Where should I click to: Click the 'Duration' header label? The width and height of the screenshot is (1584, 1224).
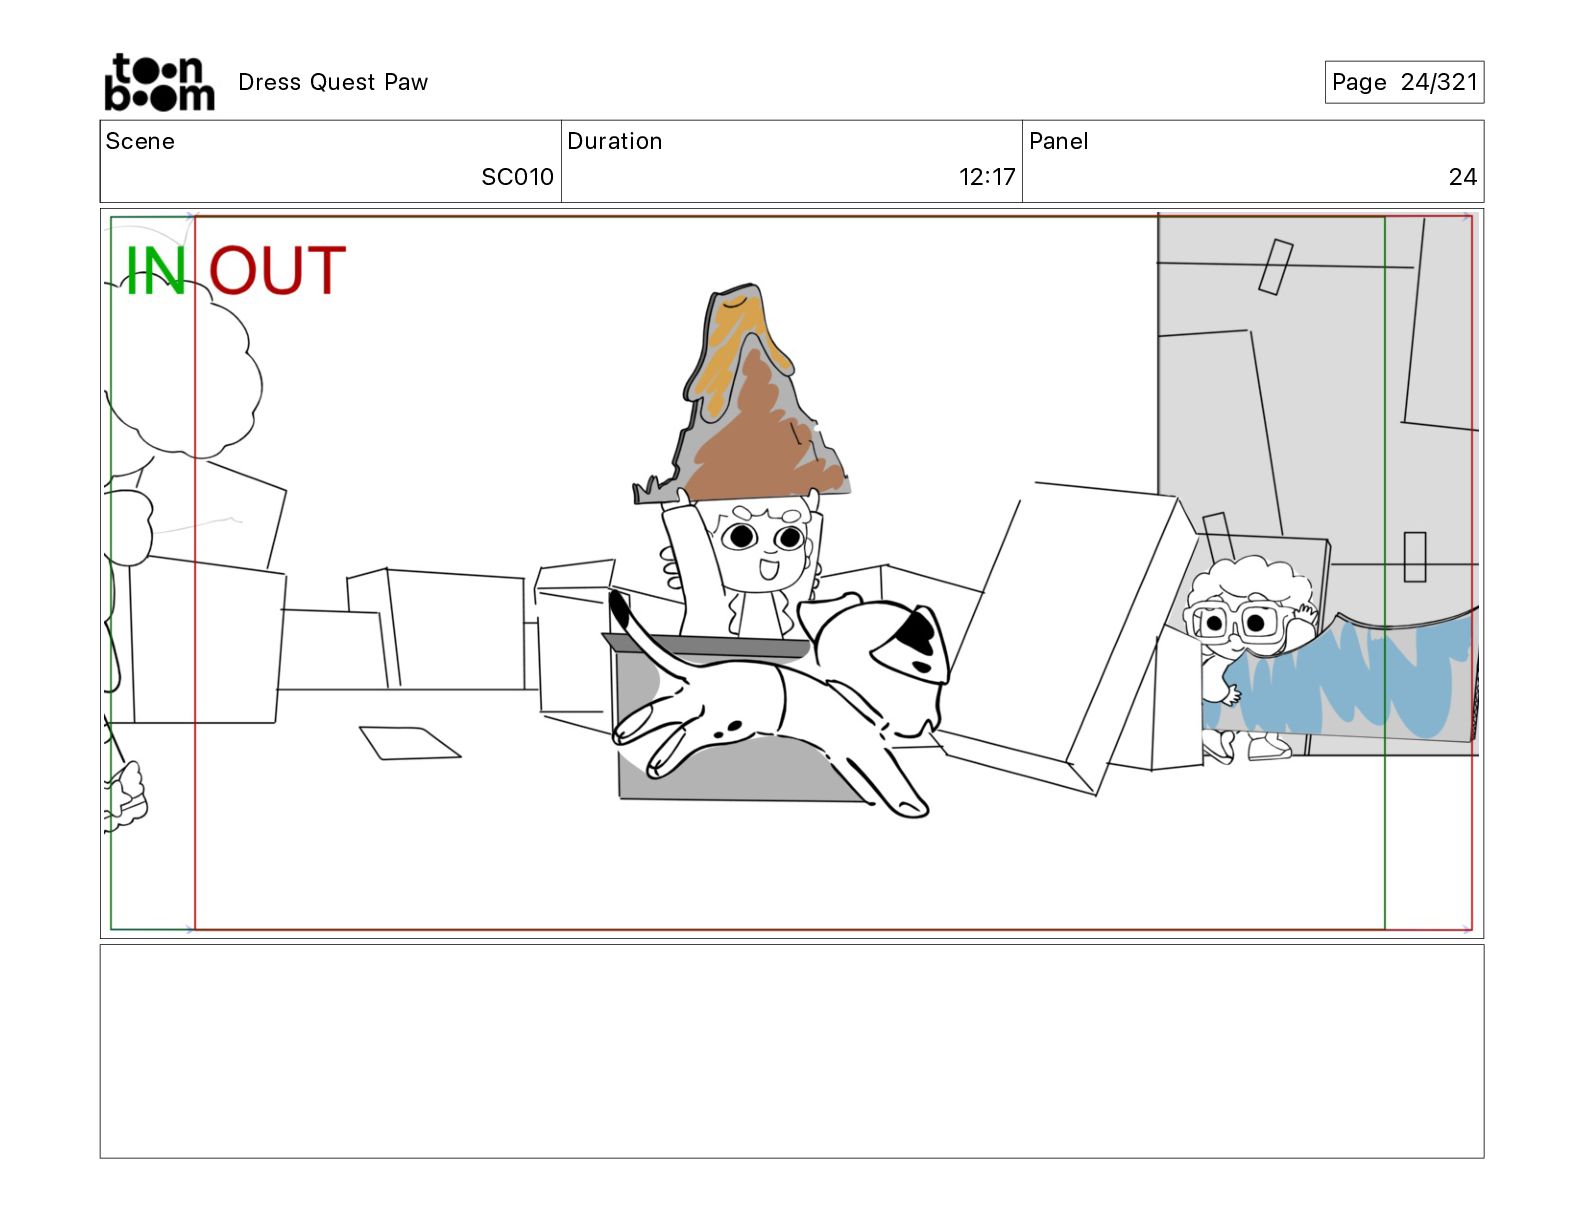coord(615,141)
